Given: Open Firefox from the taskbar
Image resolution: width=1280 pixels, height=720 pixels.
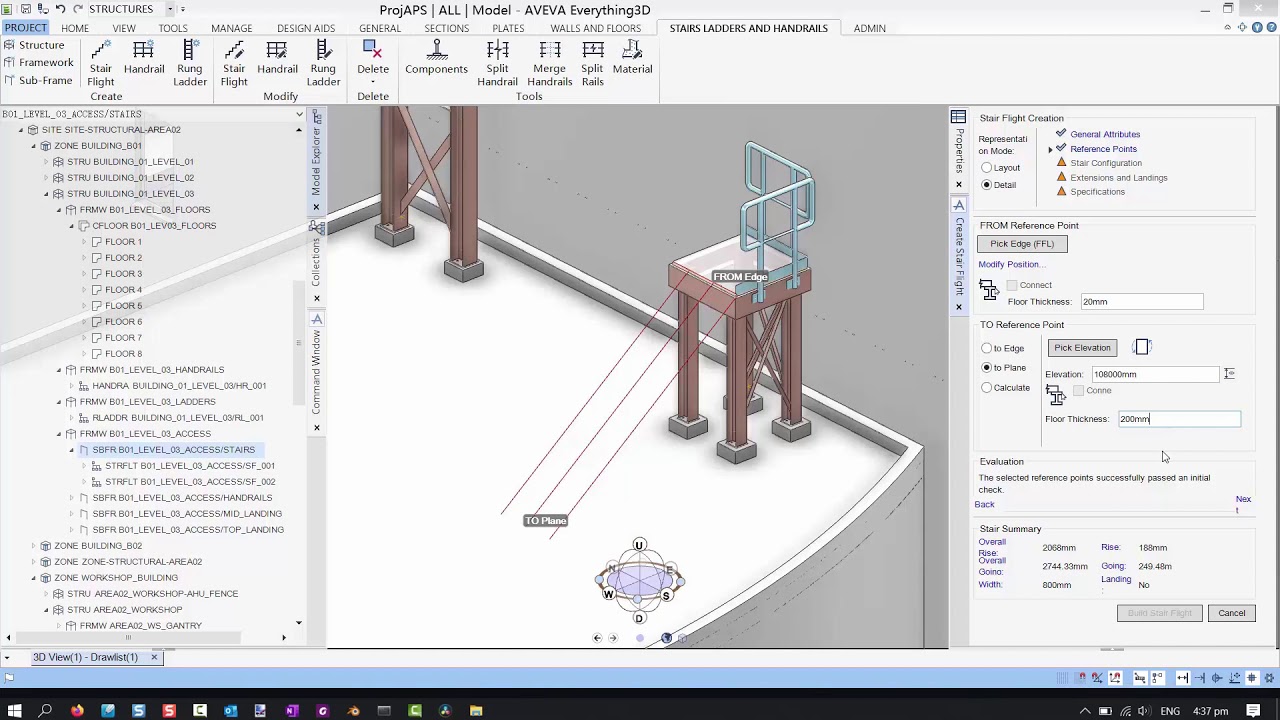Looking at the screenshot, I should click(x=77, y=711).
